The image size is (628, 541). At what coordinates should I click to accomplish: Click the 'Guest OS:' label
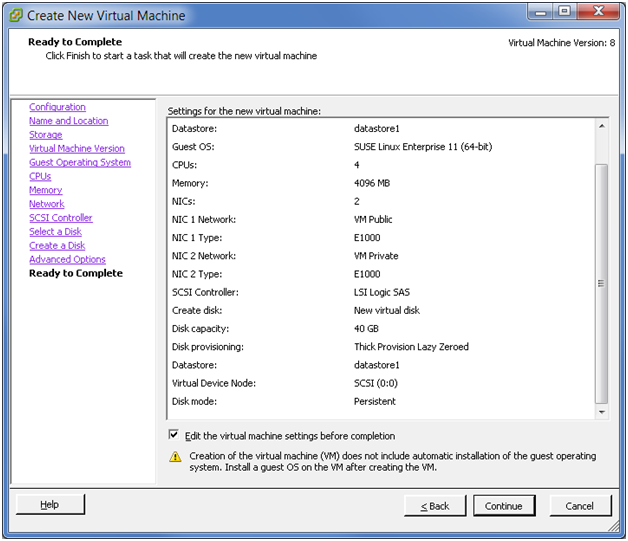coord(193,147)
